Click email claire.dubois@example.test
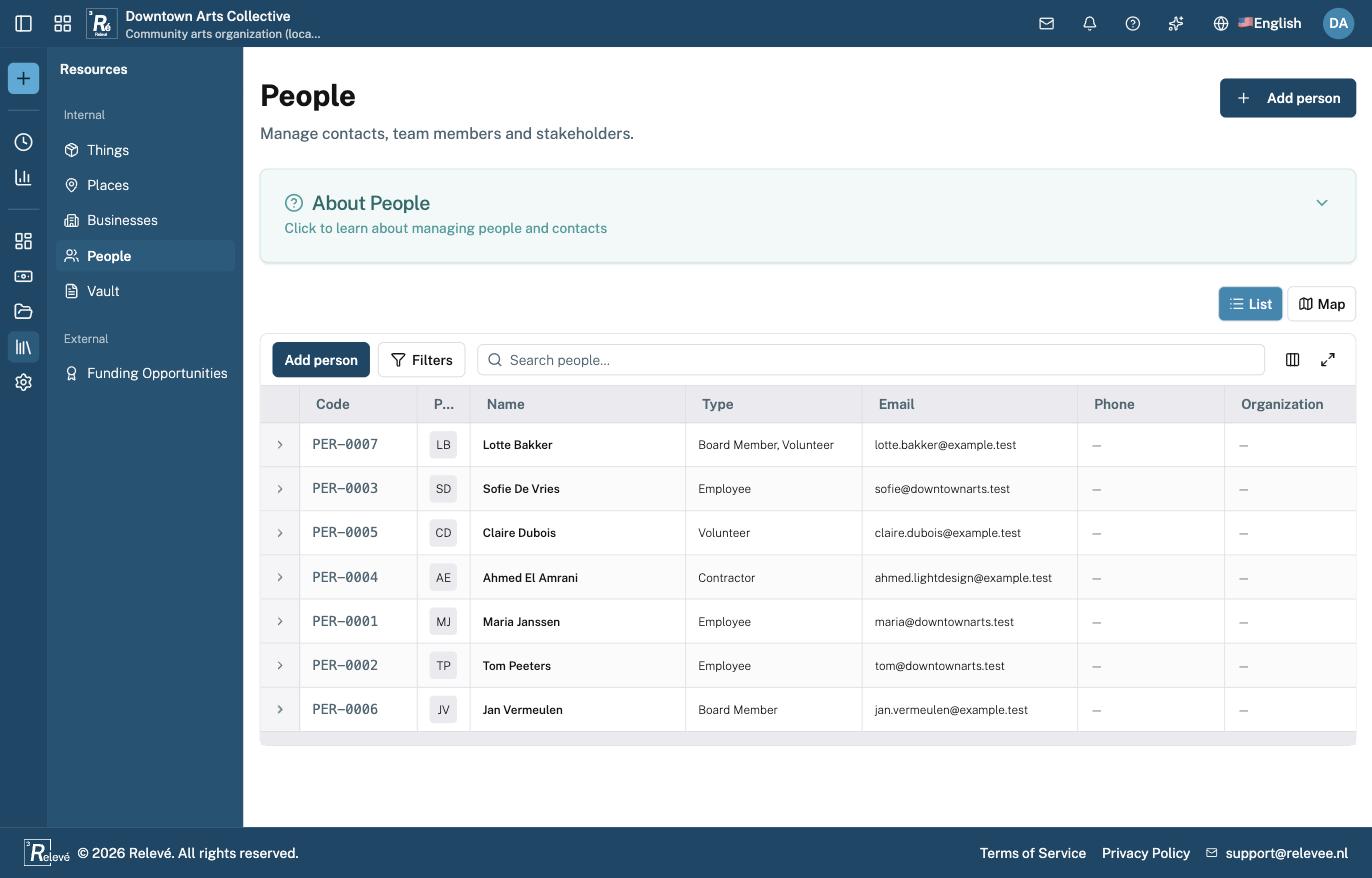The width and height of the screenshot is (1372, 878). (947, 533)
